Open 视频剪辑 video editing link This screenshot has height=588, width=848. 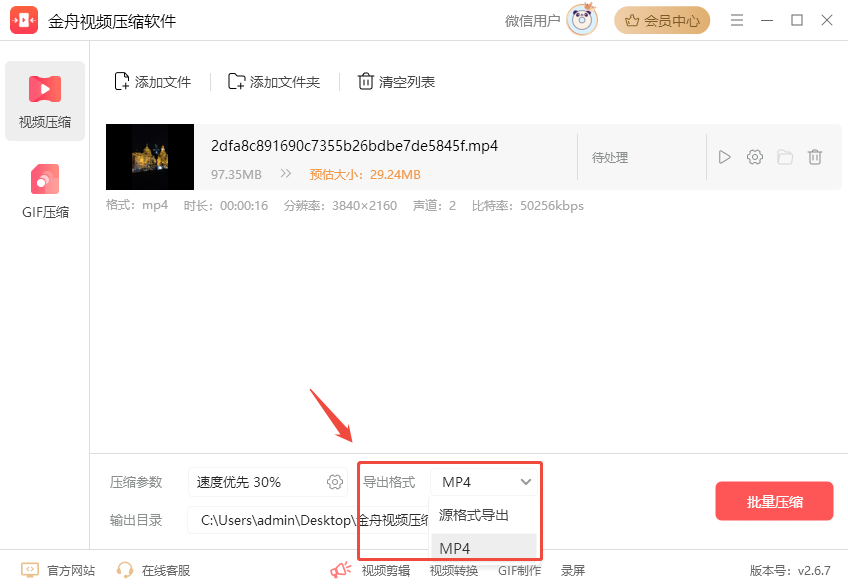point(386,571)
